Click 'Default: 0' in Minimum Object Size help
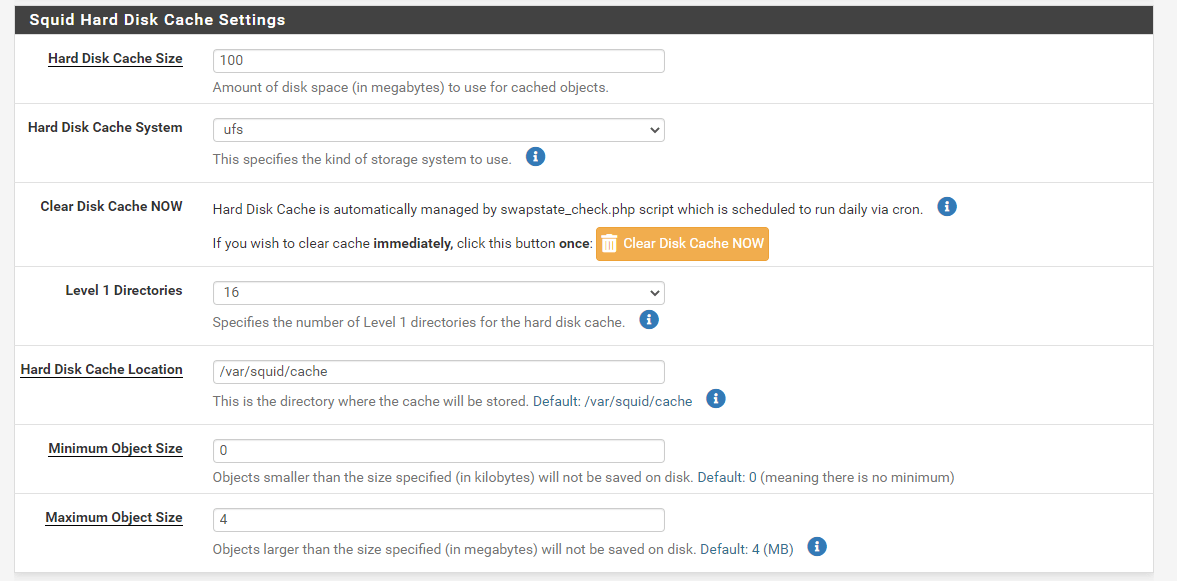This screenshot has width=1177, height=581. click(x=727, y=477)
